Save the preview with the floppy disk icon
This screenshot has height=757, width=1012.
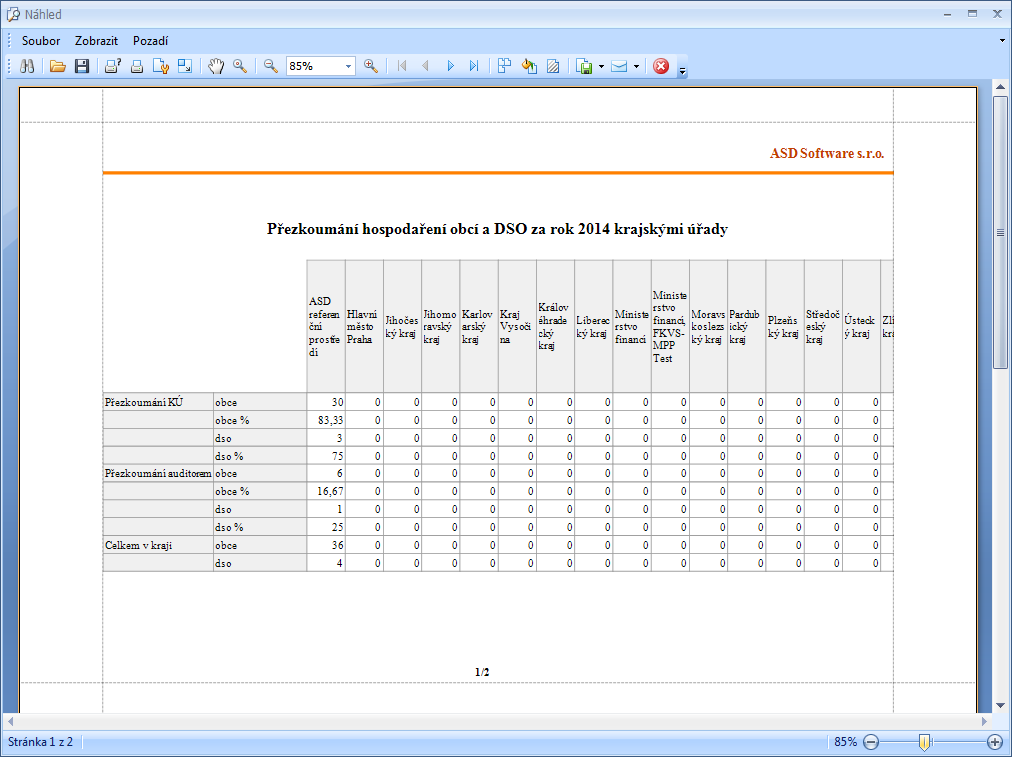(82, 66)
